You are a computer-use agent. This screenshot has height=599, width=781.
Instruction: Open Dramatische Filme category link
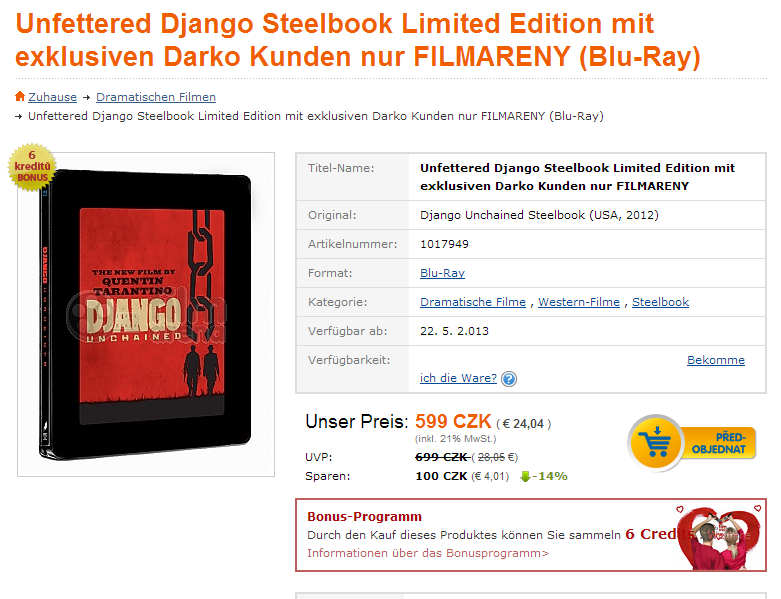(x=473, y=302)
